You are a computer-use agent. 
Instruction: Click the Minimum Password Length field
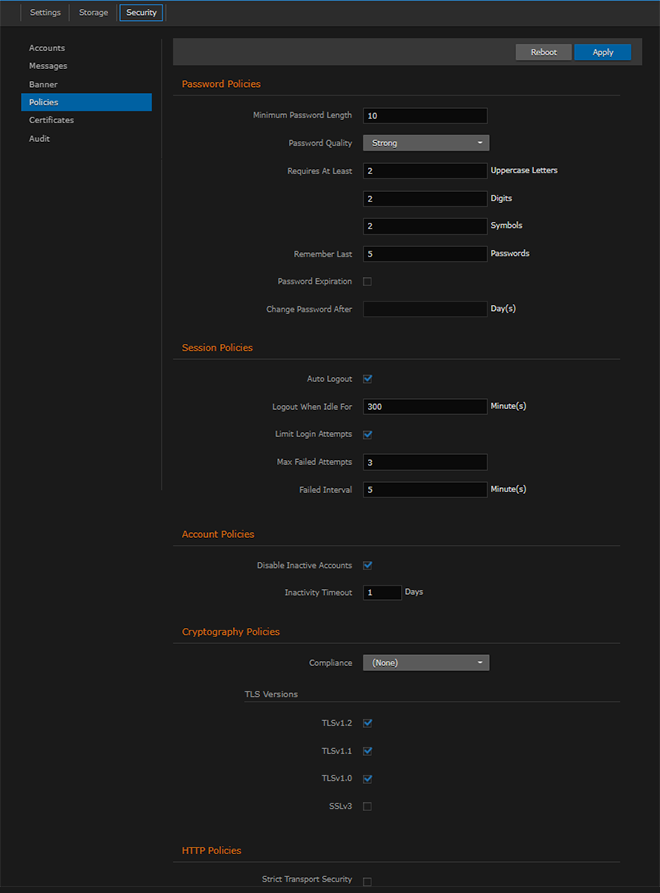coord(425,115)
